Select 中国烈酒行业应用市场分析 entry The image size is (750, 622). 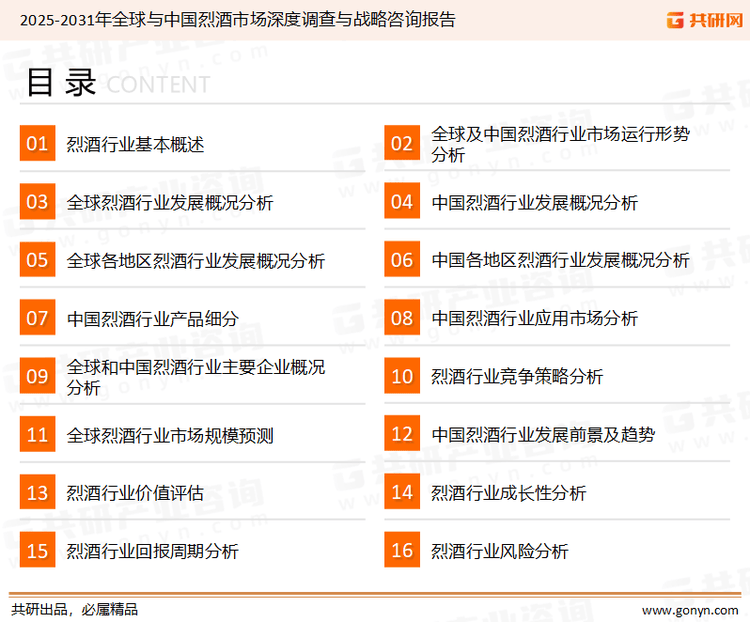click(x=534, y=319)
